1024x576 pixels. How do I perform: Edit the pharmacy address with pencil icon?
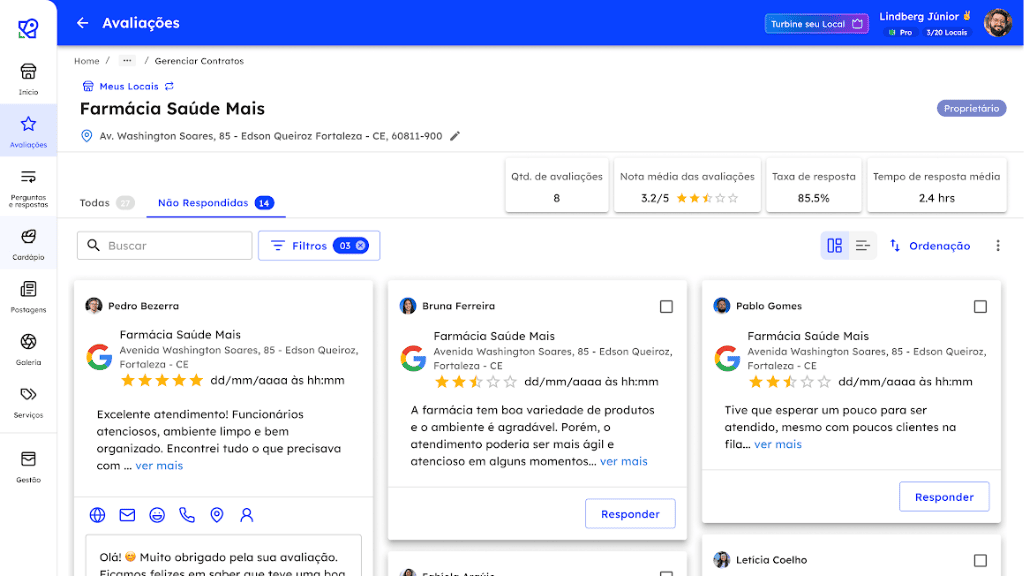click(455, 136)
